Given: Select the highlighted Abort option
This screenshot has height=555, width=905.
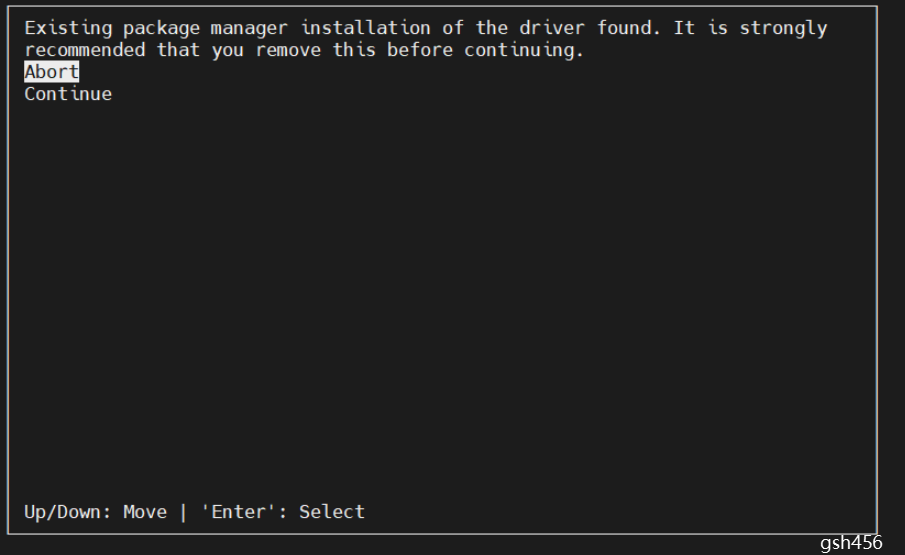Looking at the screenshot, I should click(x=51, y=72).
